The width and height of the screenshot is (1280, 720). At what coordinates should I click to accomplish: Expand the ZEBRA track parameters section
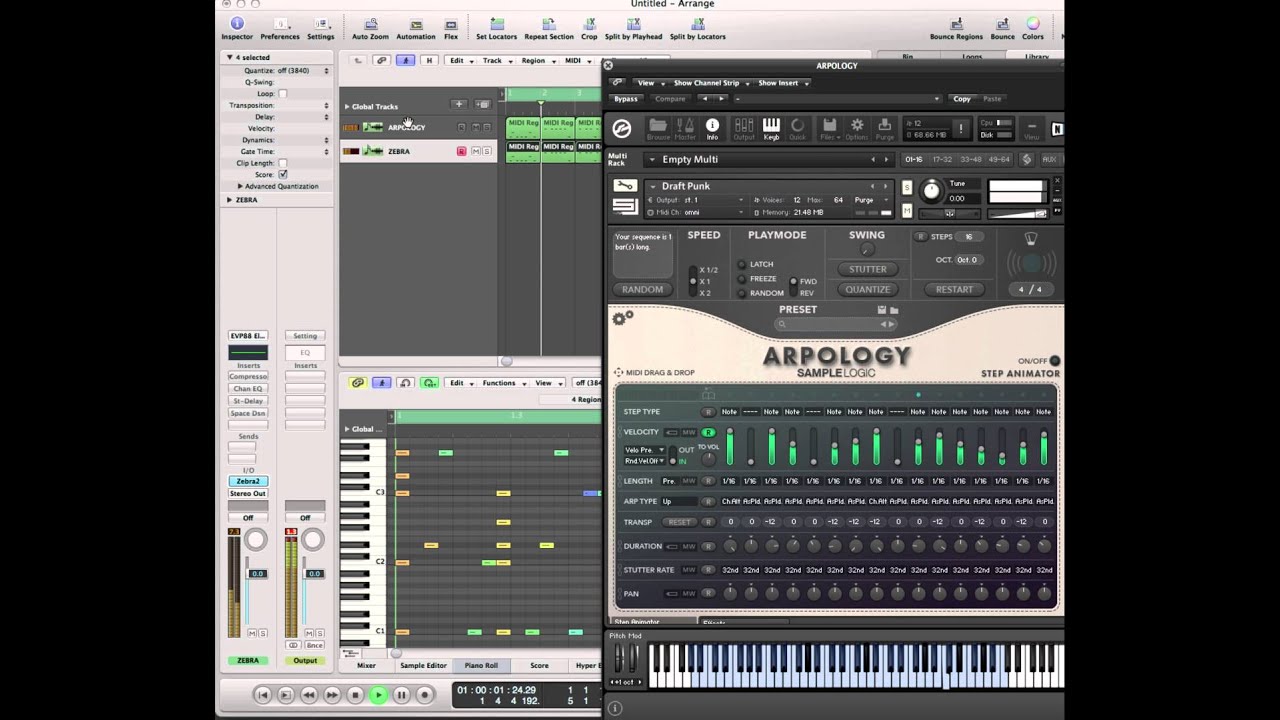(x=230, y=200)
